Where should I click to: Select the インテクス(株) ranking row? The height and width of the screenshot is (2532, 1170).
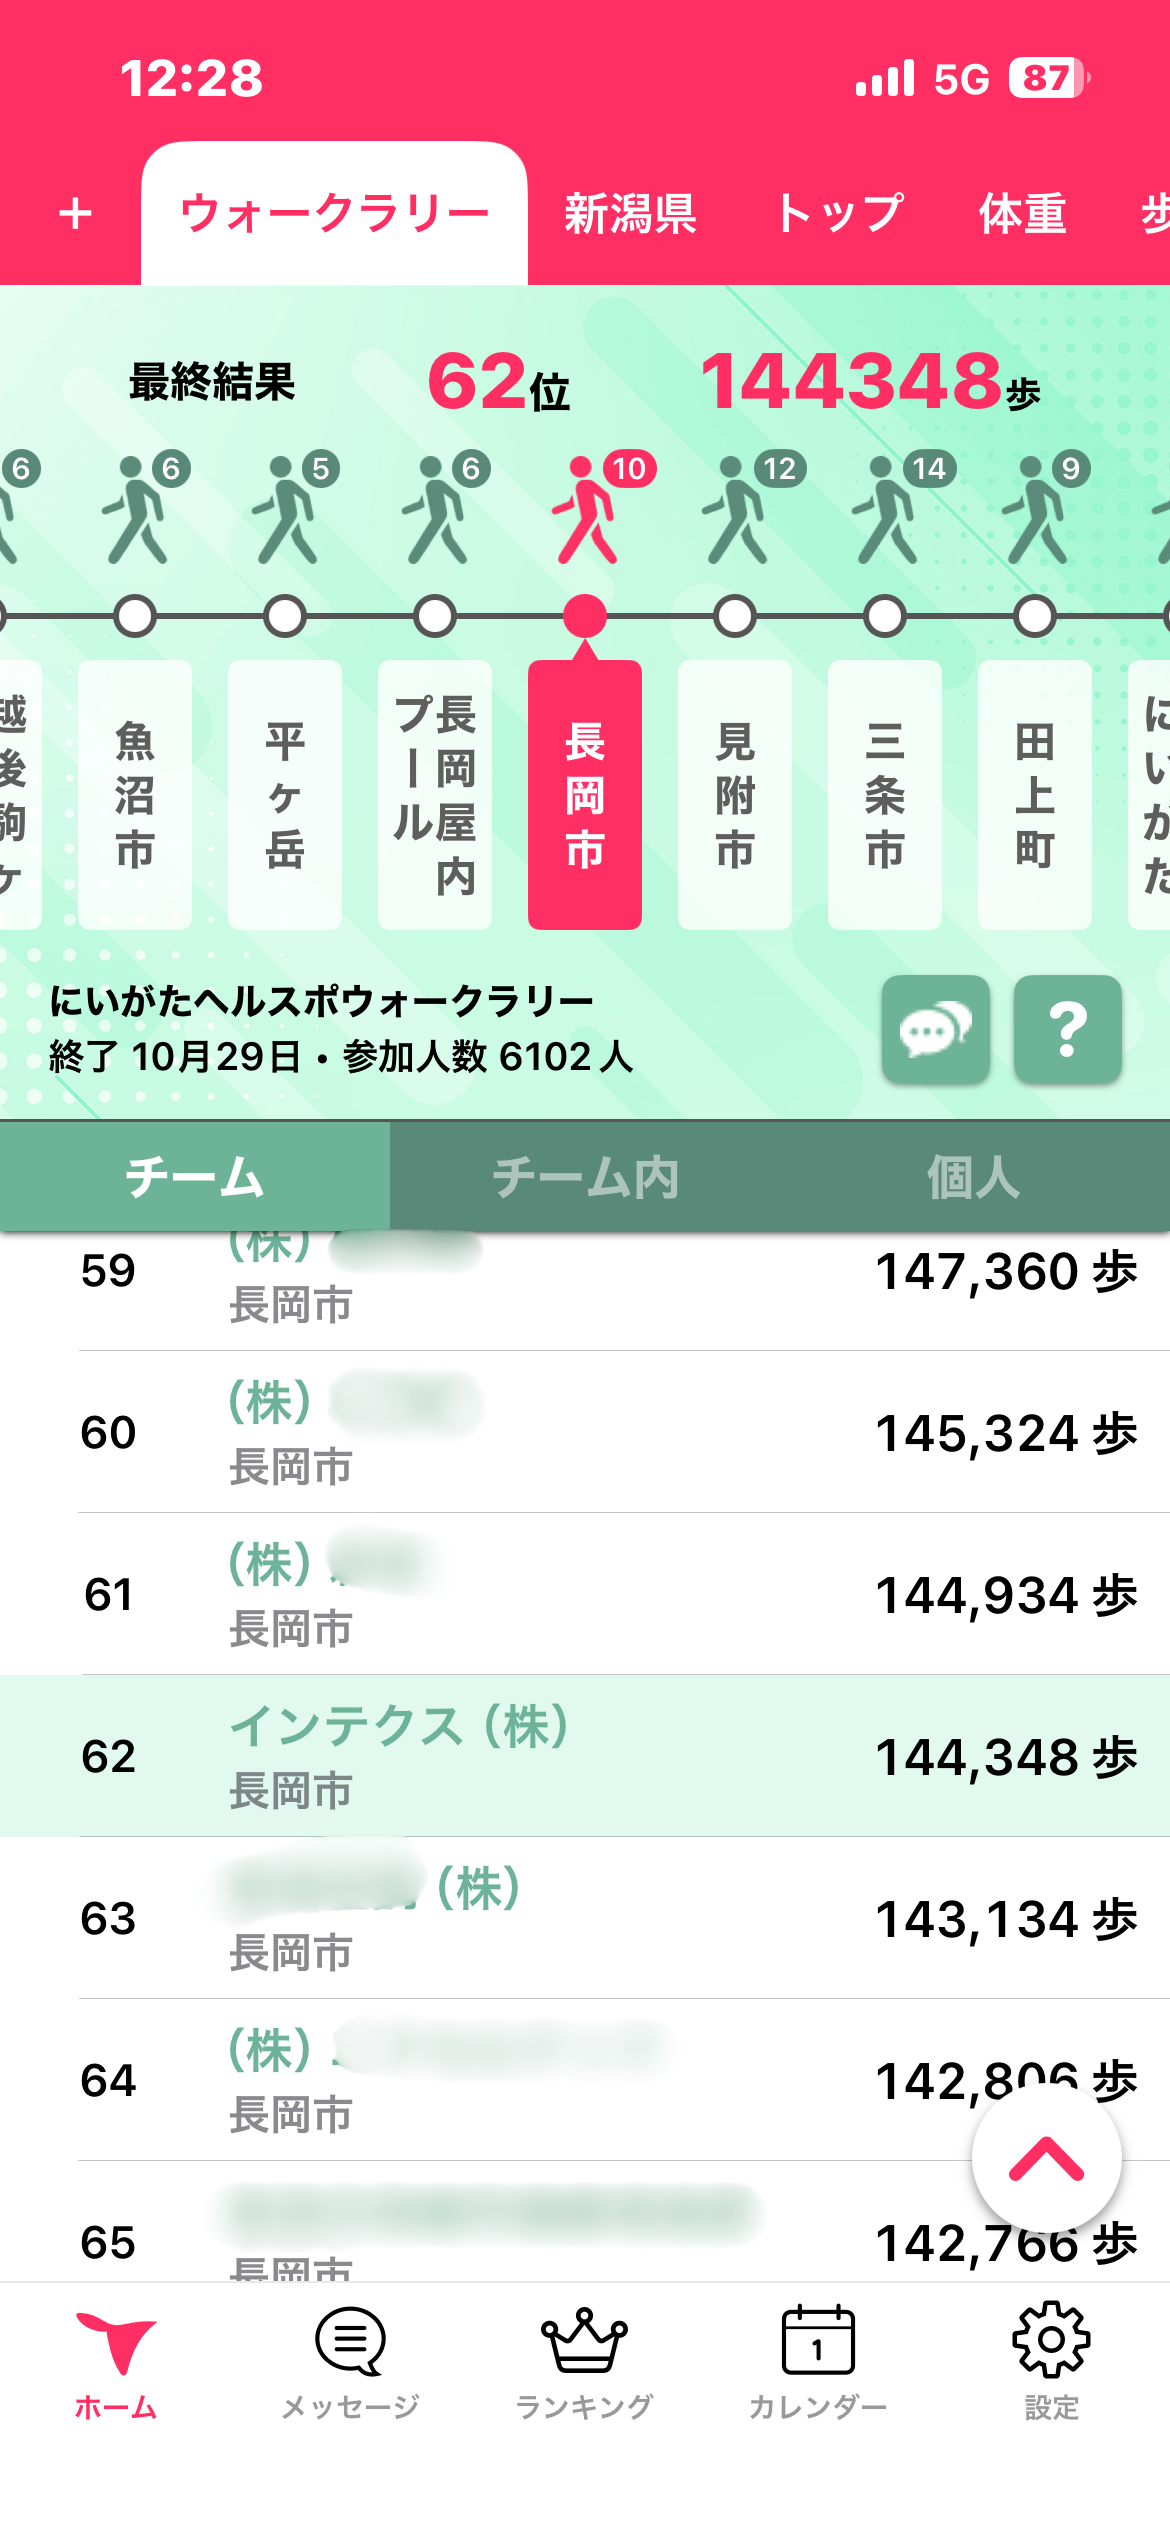tap(585, 1756)
